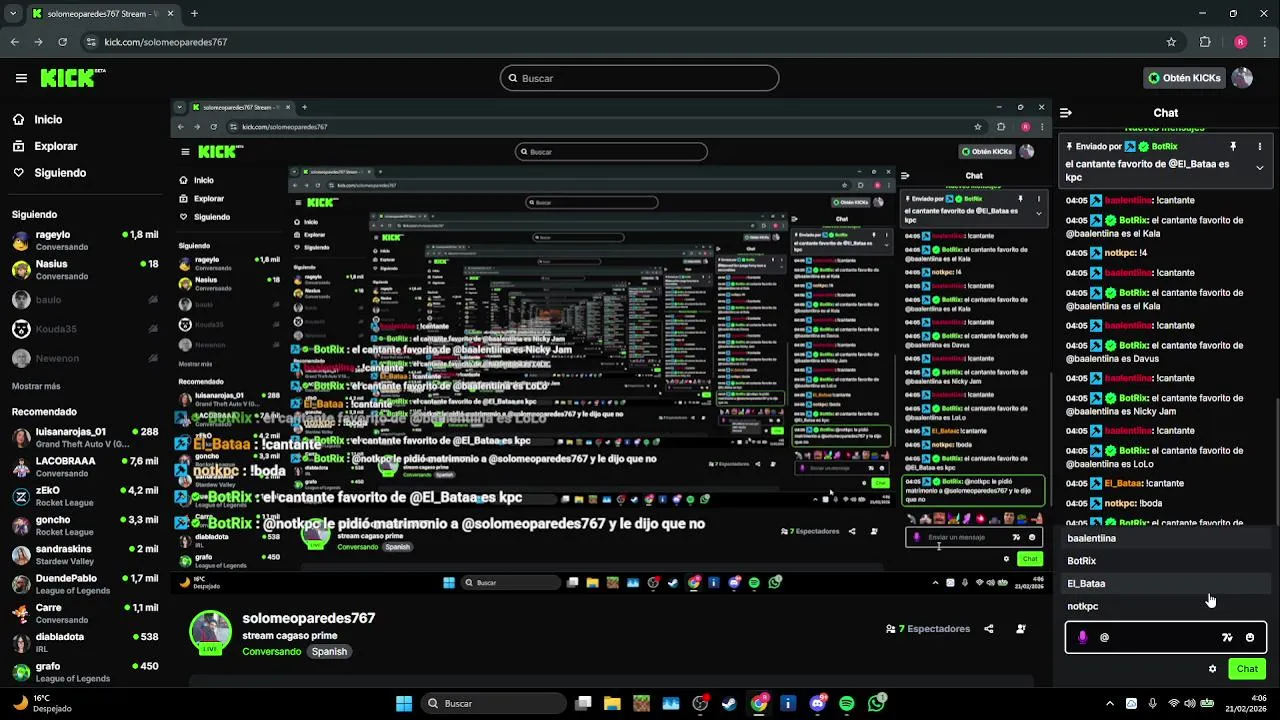This screenshot has height=720, width=1280.
Task: Expand Mostrar más under Siguiendo list
Action: click(x=36, y=386)
